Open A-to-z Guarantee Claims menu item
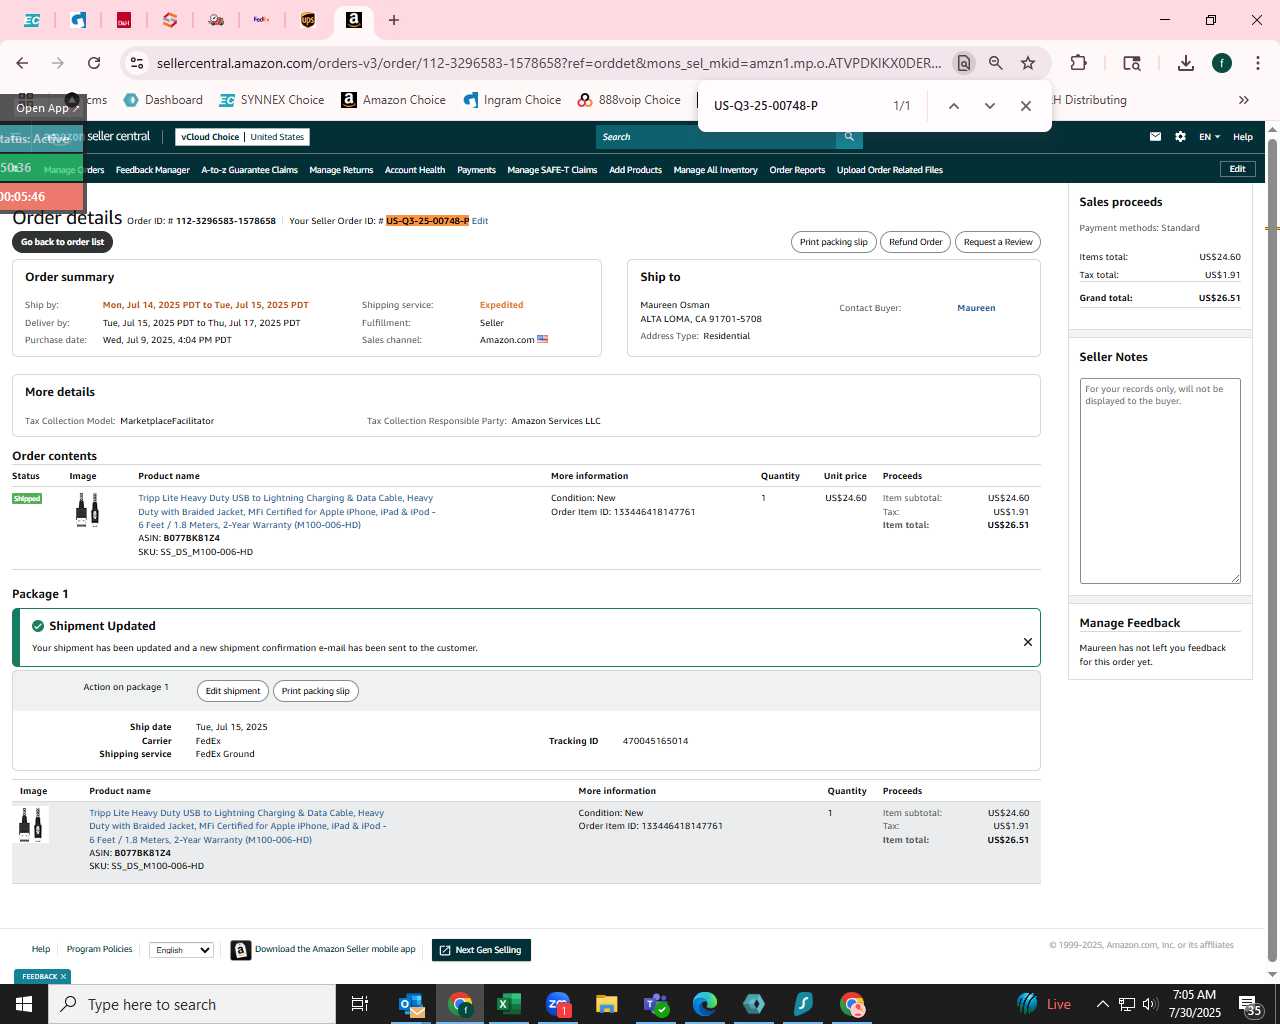The height and width of the screenshot is (1024, 1280). point(250,170)
